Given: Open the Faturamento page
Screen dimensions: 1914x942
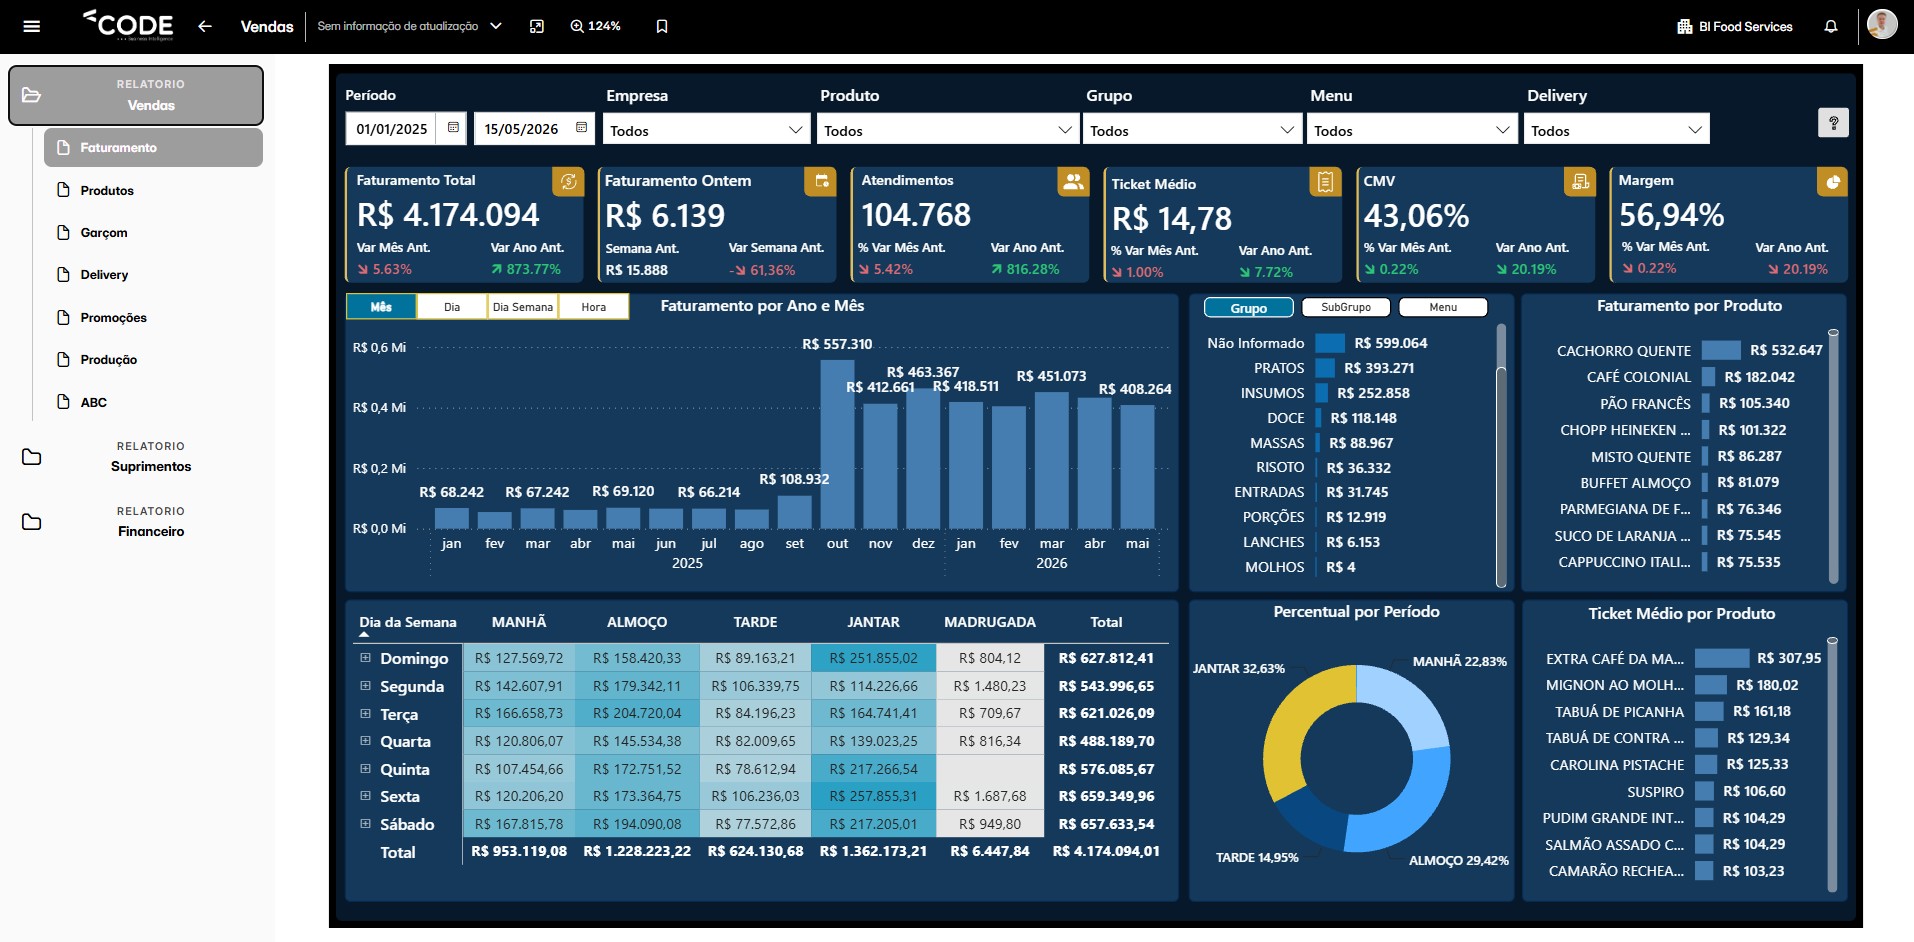Looking at the screenshot, I should pyautogui.click(x=153, y=147).
